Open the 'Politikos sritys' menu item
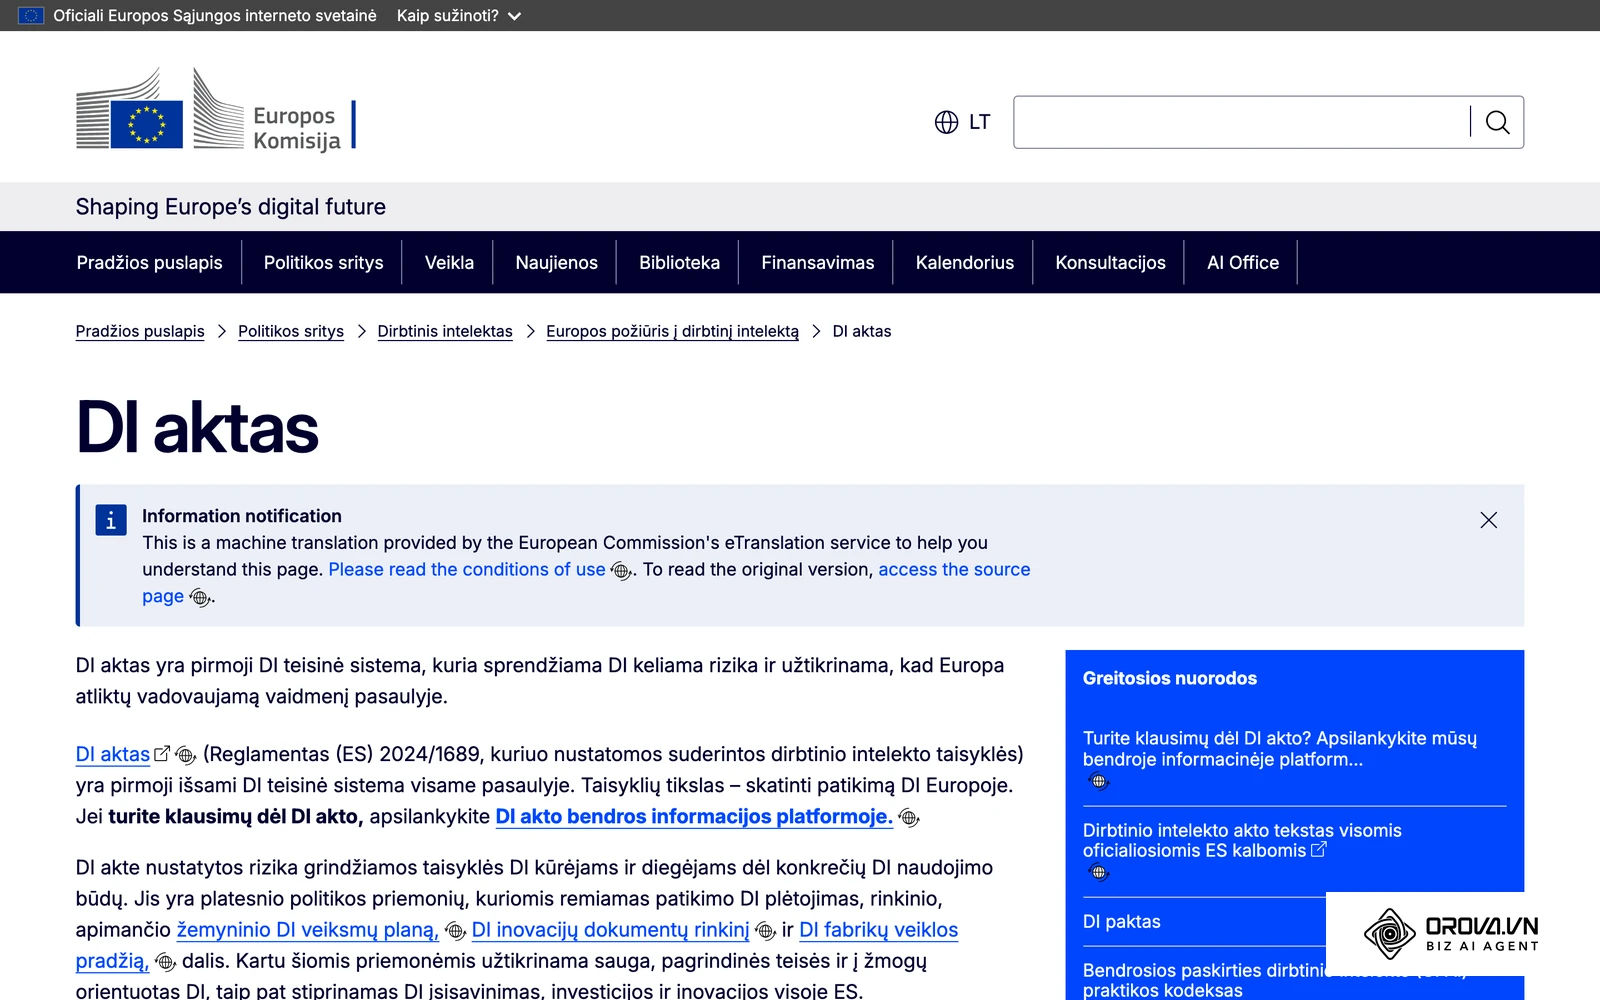 (324, 262)
